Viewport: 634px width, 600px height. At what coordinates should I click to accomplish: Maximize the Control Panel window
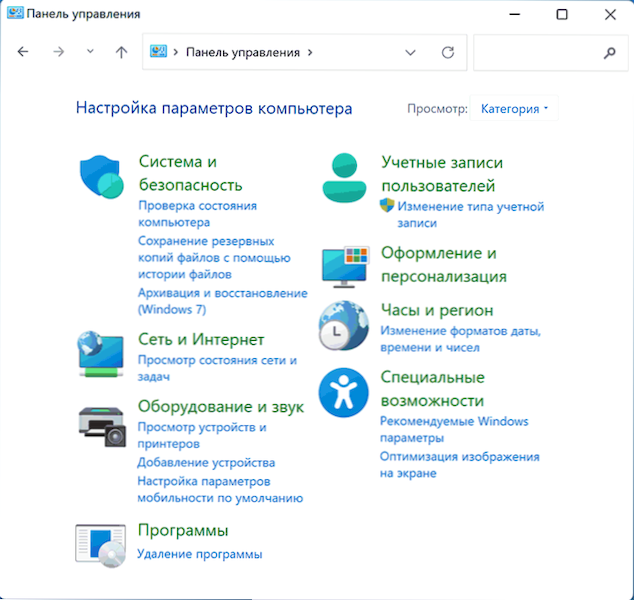(562, 14)
